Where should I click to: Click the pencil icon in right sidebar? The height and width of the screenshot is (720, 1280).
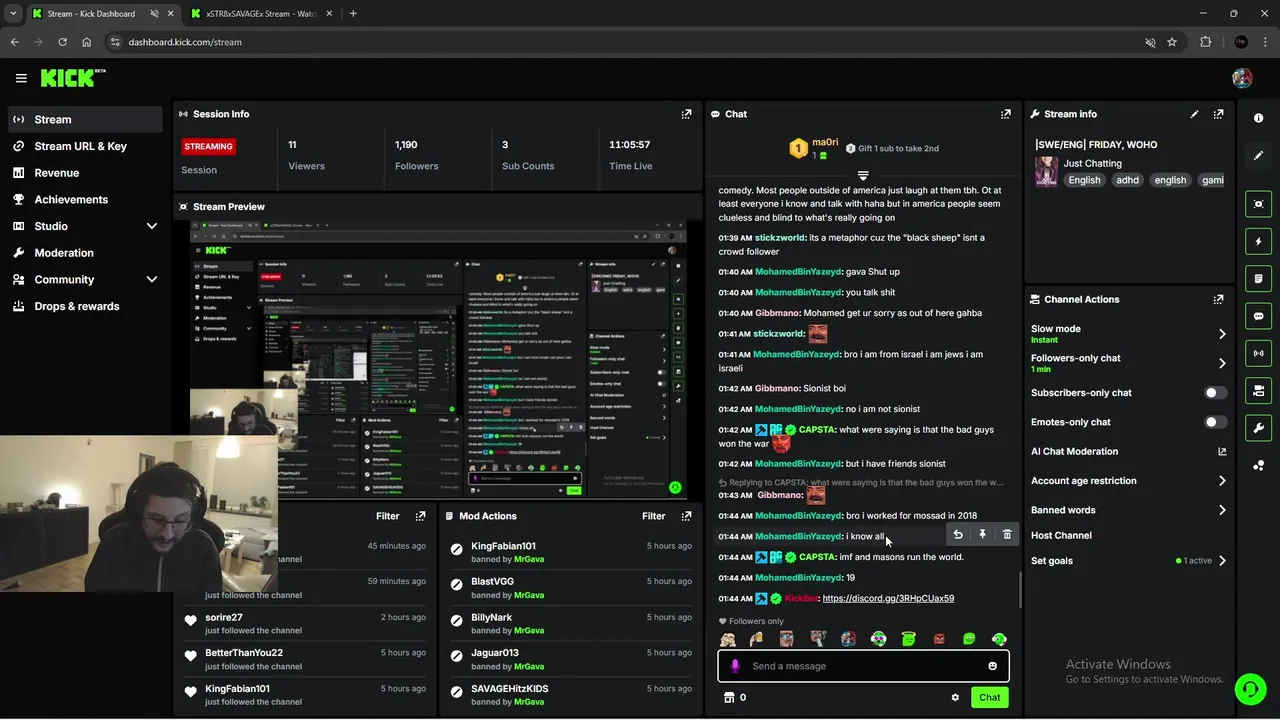tap(1258, 155)
